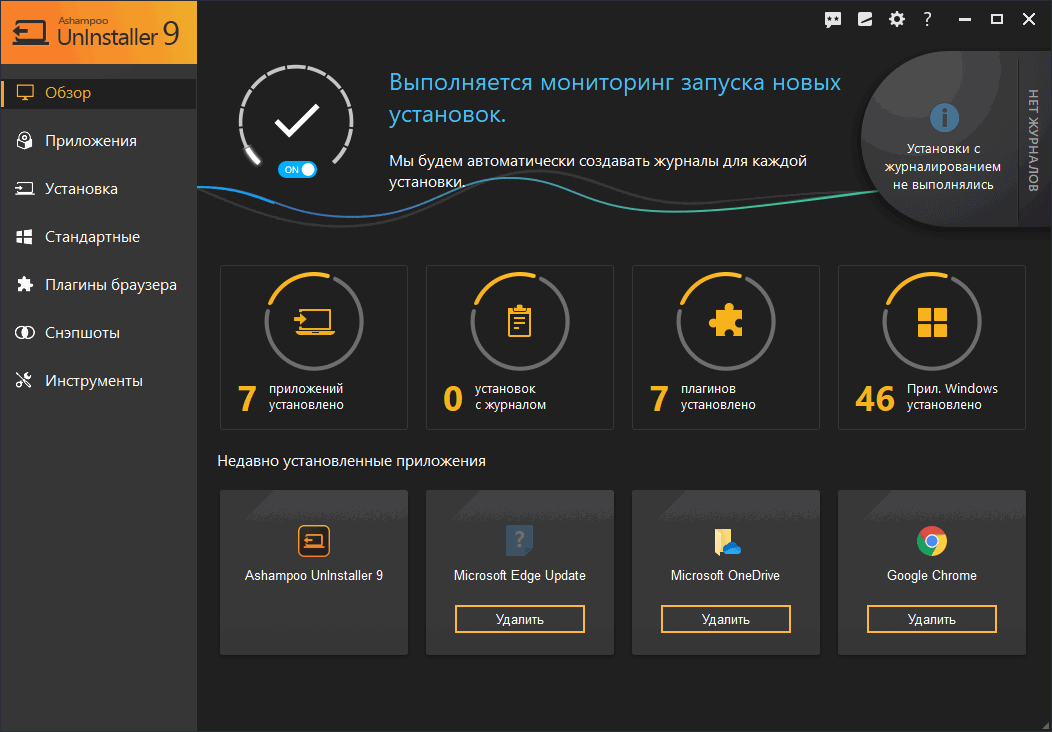The height and width of the screenshot is (732, 1052).
Task: Click Удалить under Microsoft OneDrive
Action: [x=725, y=618]
